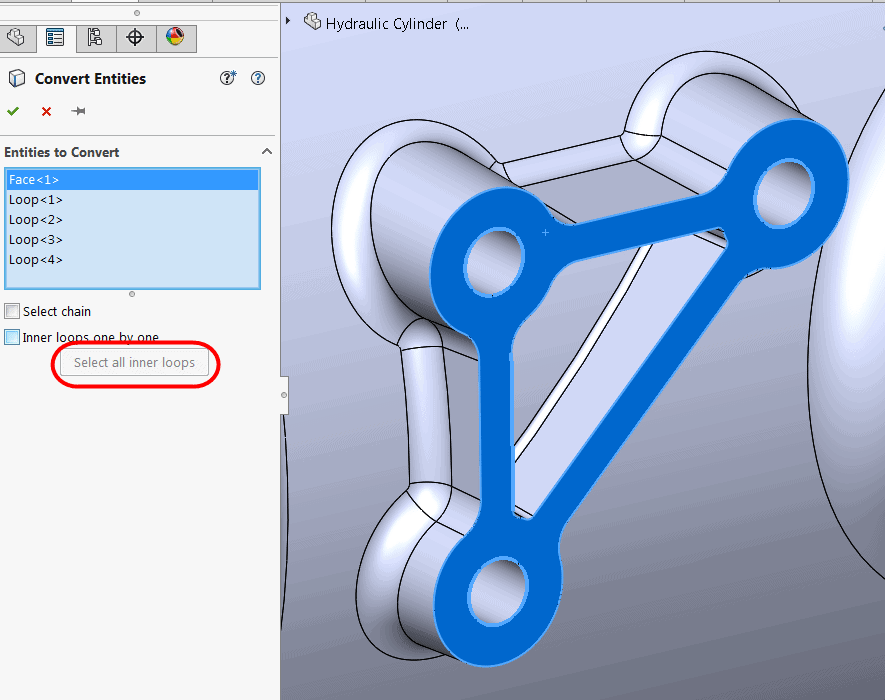Open the DisplayManager color ball tab
This screenshot has width=885, height=700.
pos(175,38)
